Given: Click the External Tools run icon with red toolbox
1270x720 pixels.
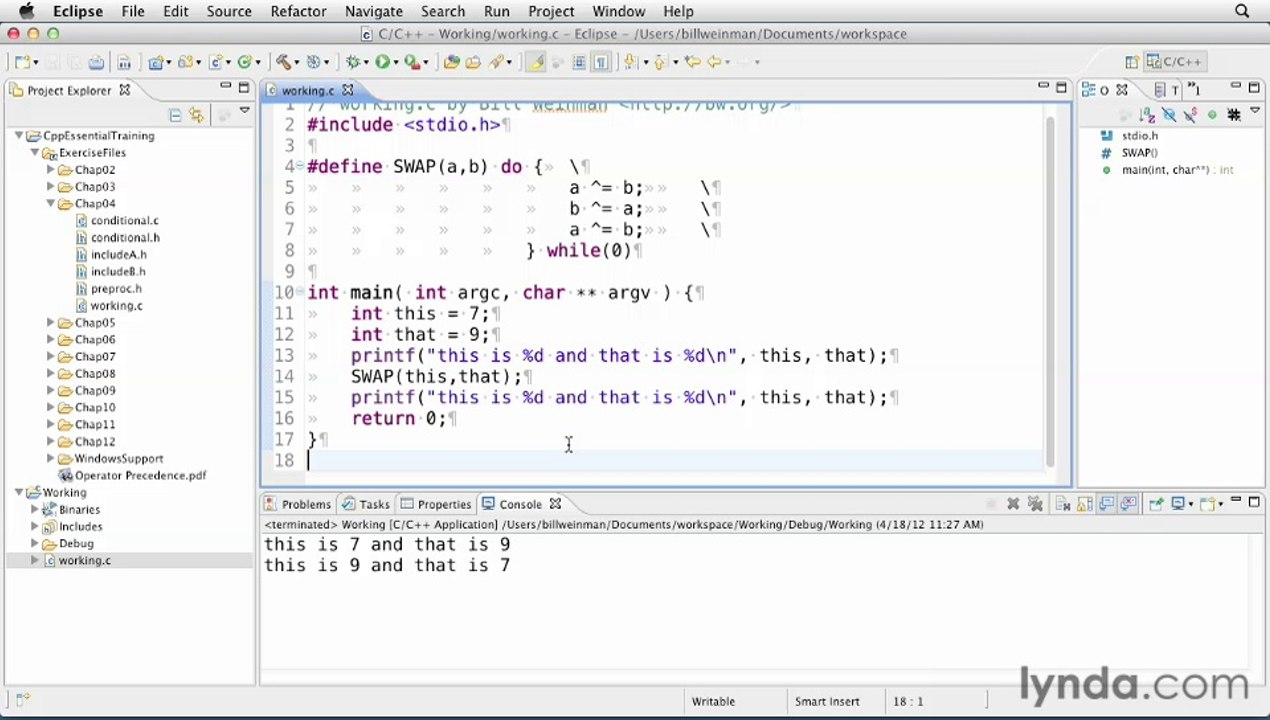Looking at the screenshot, I should pyautogui.click(x=411, y=62).
